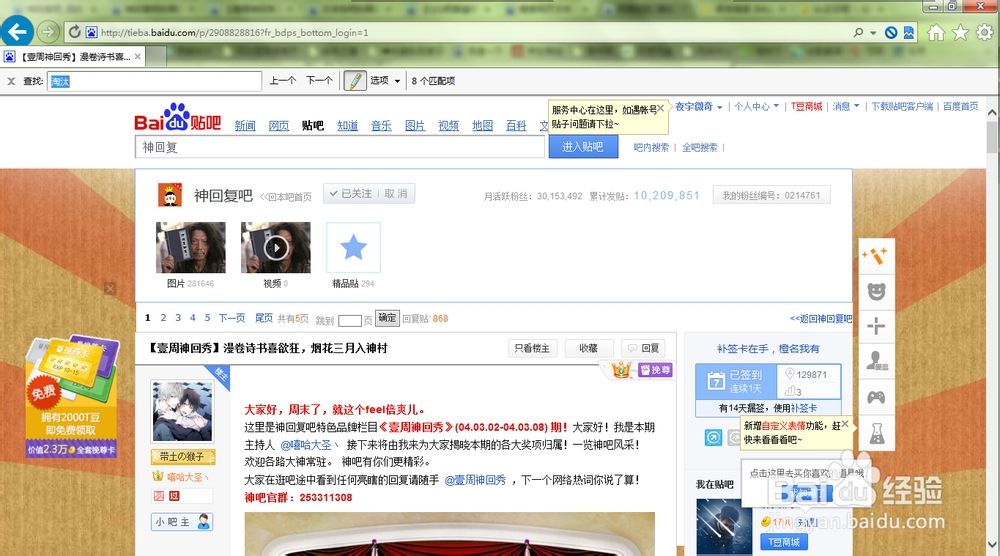Go to page 5

(207, 318)
